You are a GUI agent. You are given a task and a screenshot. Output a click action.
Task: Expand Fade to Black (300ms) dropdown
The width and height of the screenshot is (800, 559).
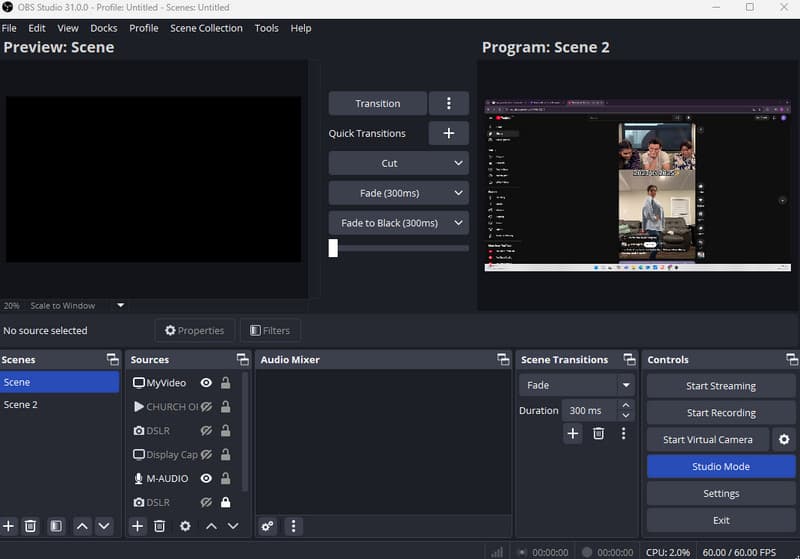point(458,223)
